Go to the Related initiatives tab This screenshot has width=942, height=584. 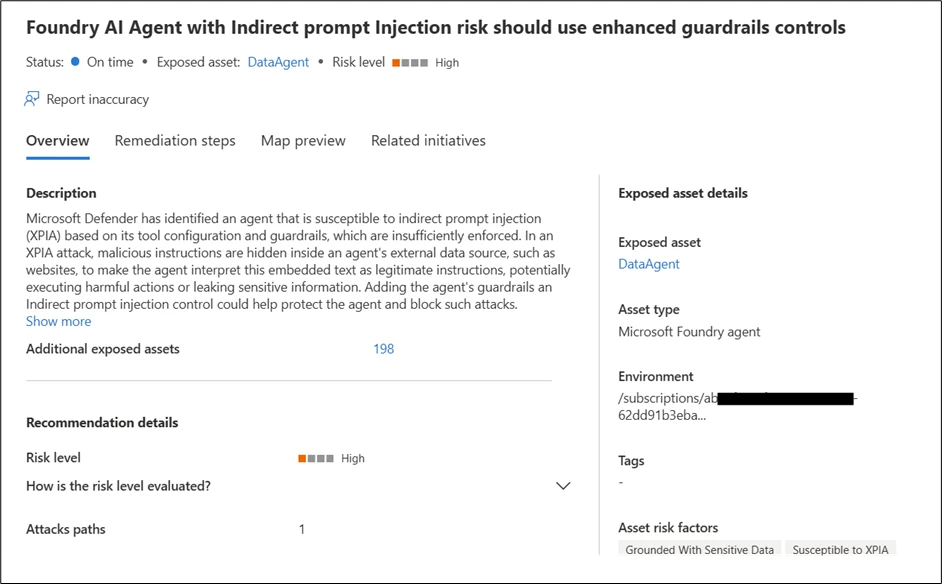[x=428, y=141]
